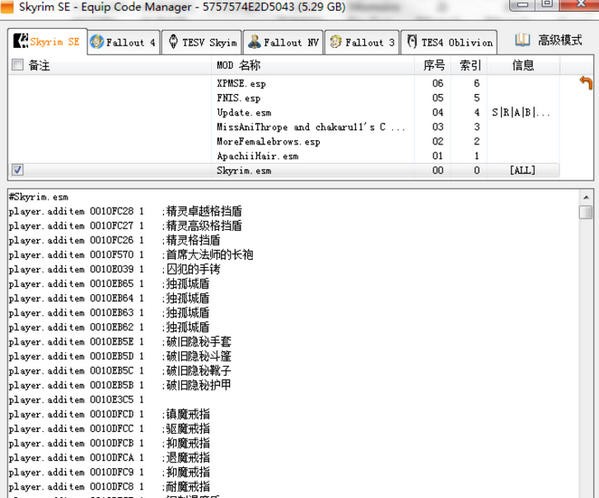Click the Fallout 4 Vault Boy icon
Viewport: 599px width, 498px height.
[97, 42]
